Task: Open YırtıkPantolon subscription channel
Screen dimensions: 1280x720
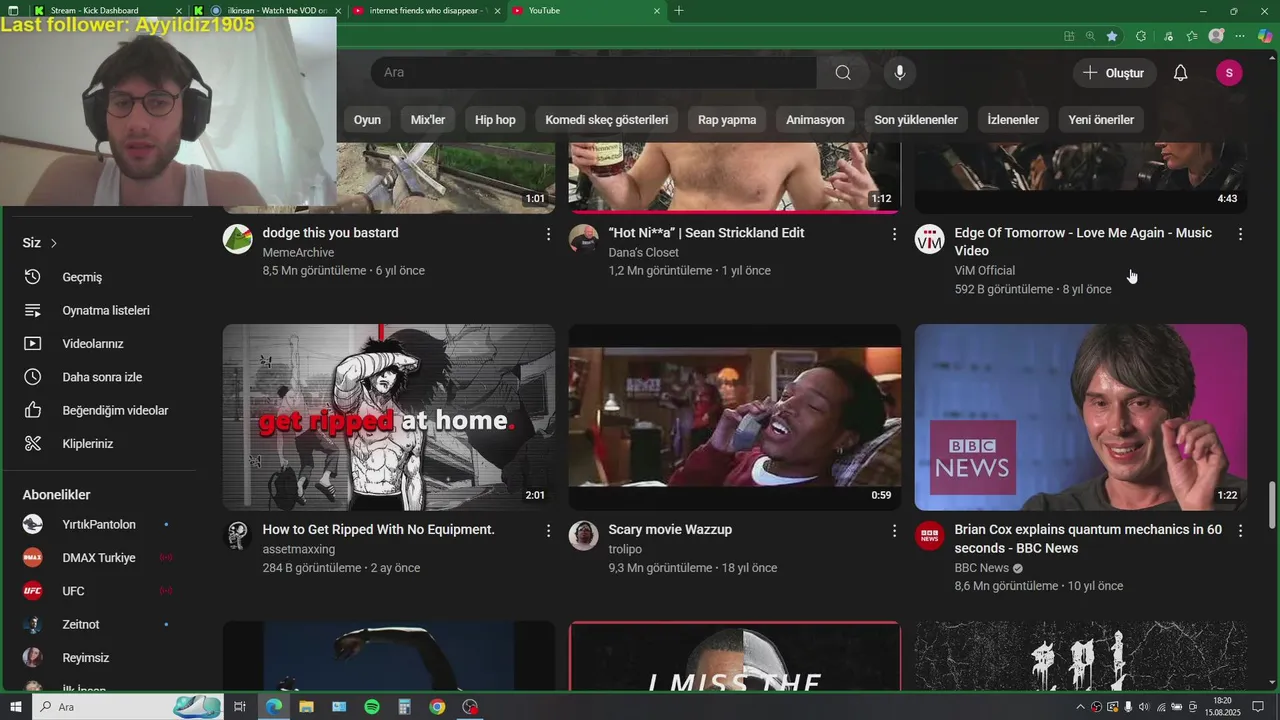Action: [x=98, y=524]
